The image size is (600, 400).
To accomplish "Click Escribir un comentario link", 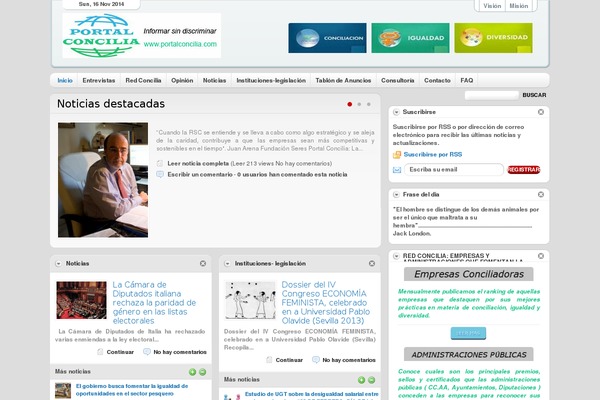I will point(200,175).
